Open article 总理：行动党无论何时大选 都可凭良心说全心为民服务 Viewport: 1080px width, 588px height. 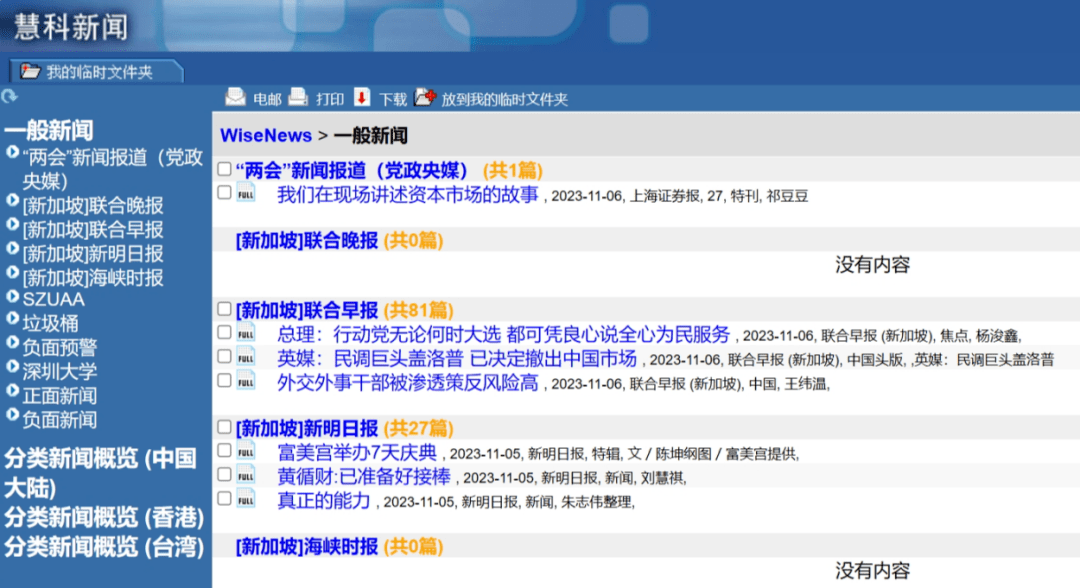pyautogui.click(x=503, y=335)
